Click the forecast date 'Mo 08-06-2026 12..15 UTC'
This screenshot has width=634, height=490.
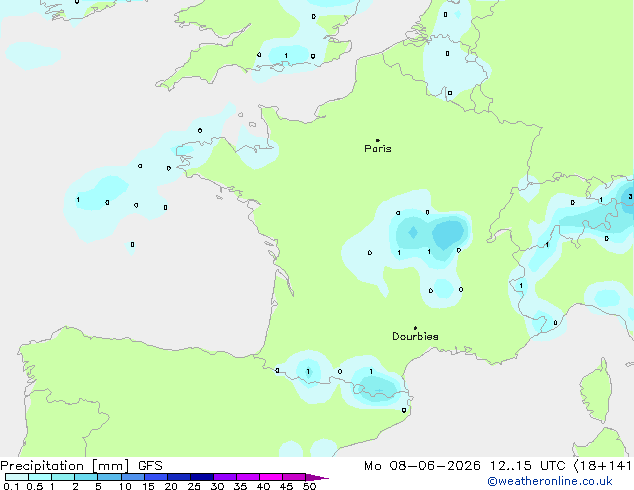click(x=465, y=466)
